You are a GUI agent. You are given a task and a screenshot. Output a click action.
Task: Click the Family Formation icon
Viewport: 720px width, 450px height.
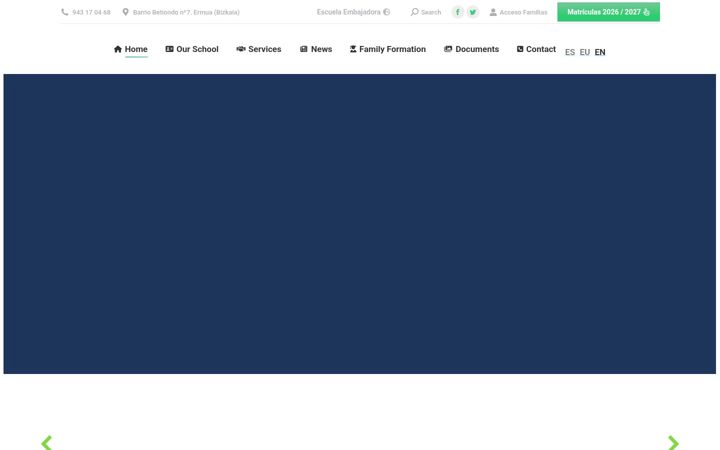353,49
